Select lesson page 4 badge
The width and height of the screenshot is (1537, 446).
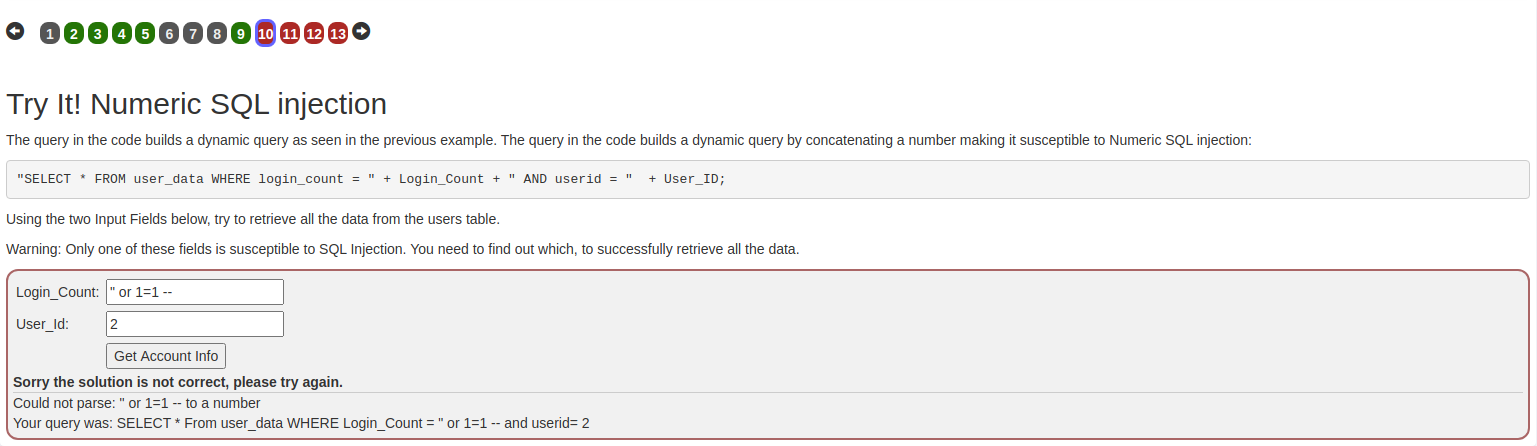click(121, 34)
